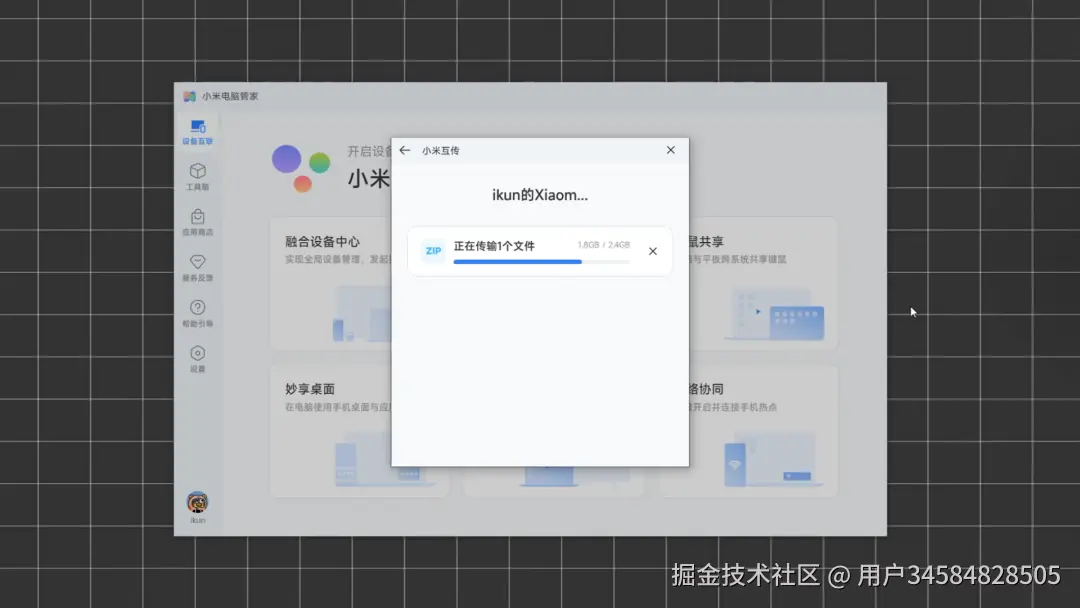Click the ZIP file type icon
This screenshot has width=1080, height=608.
point(433,251)
